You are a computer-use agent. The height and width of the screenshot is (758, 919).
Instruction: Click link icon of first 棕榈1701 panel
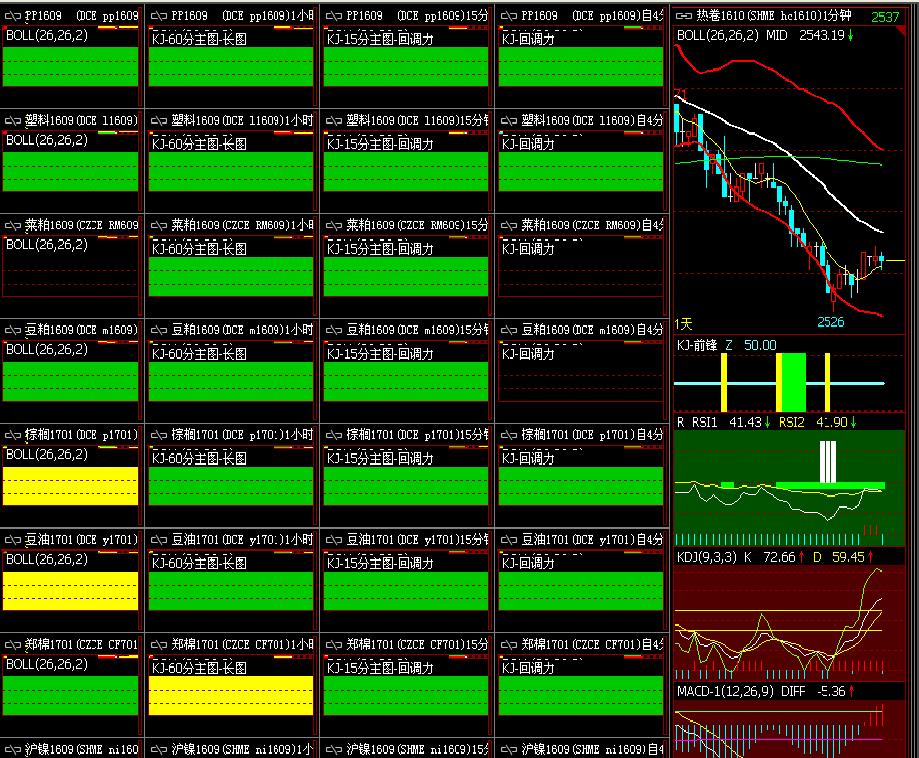pyautogui.click(x=13, y=435)
